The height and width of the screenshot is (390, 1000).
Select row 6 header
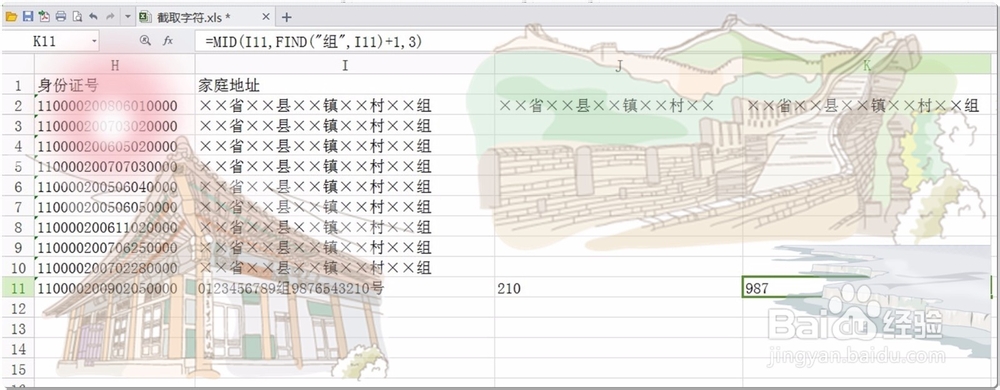(x=18, y=187)
